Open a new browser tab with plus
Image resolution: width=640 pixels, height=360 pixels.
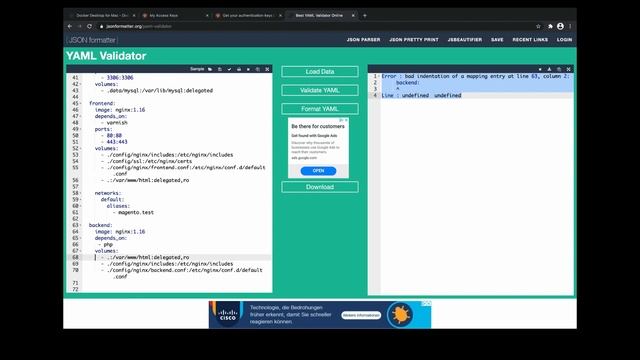coord(365,16)
